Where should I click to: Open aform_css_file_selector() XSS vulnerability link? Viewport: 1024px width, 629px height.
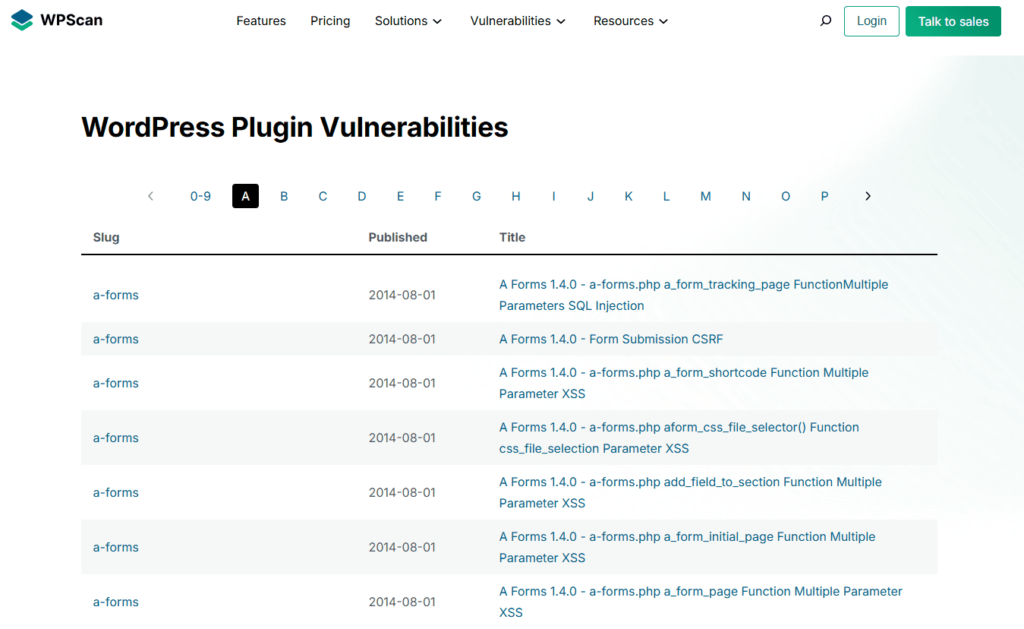[679, 438]
